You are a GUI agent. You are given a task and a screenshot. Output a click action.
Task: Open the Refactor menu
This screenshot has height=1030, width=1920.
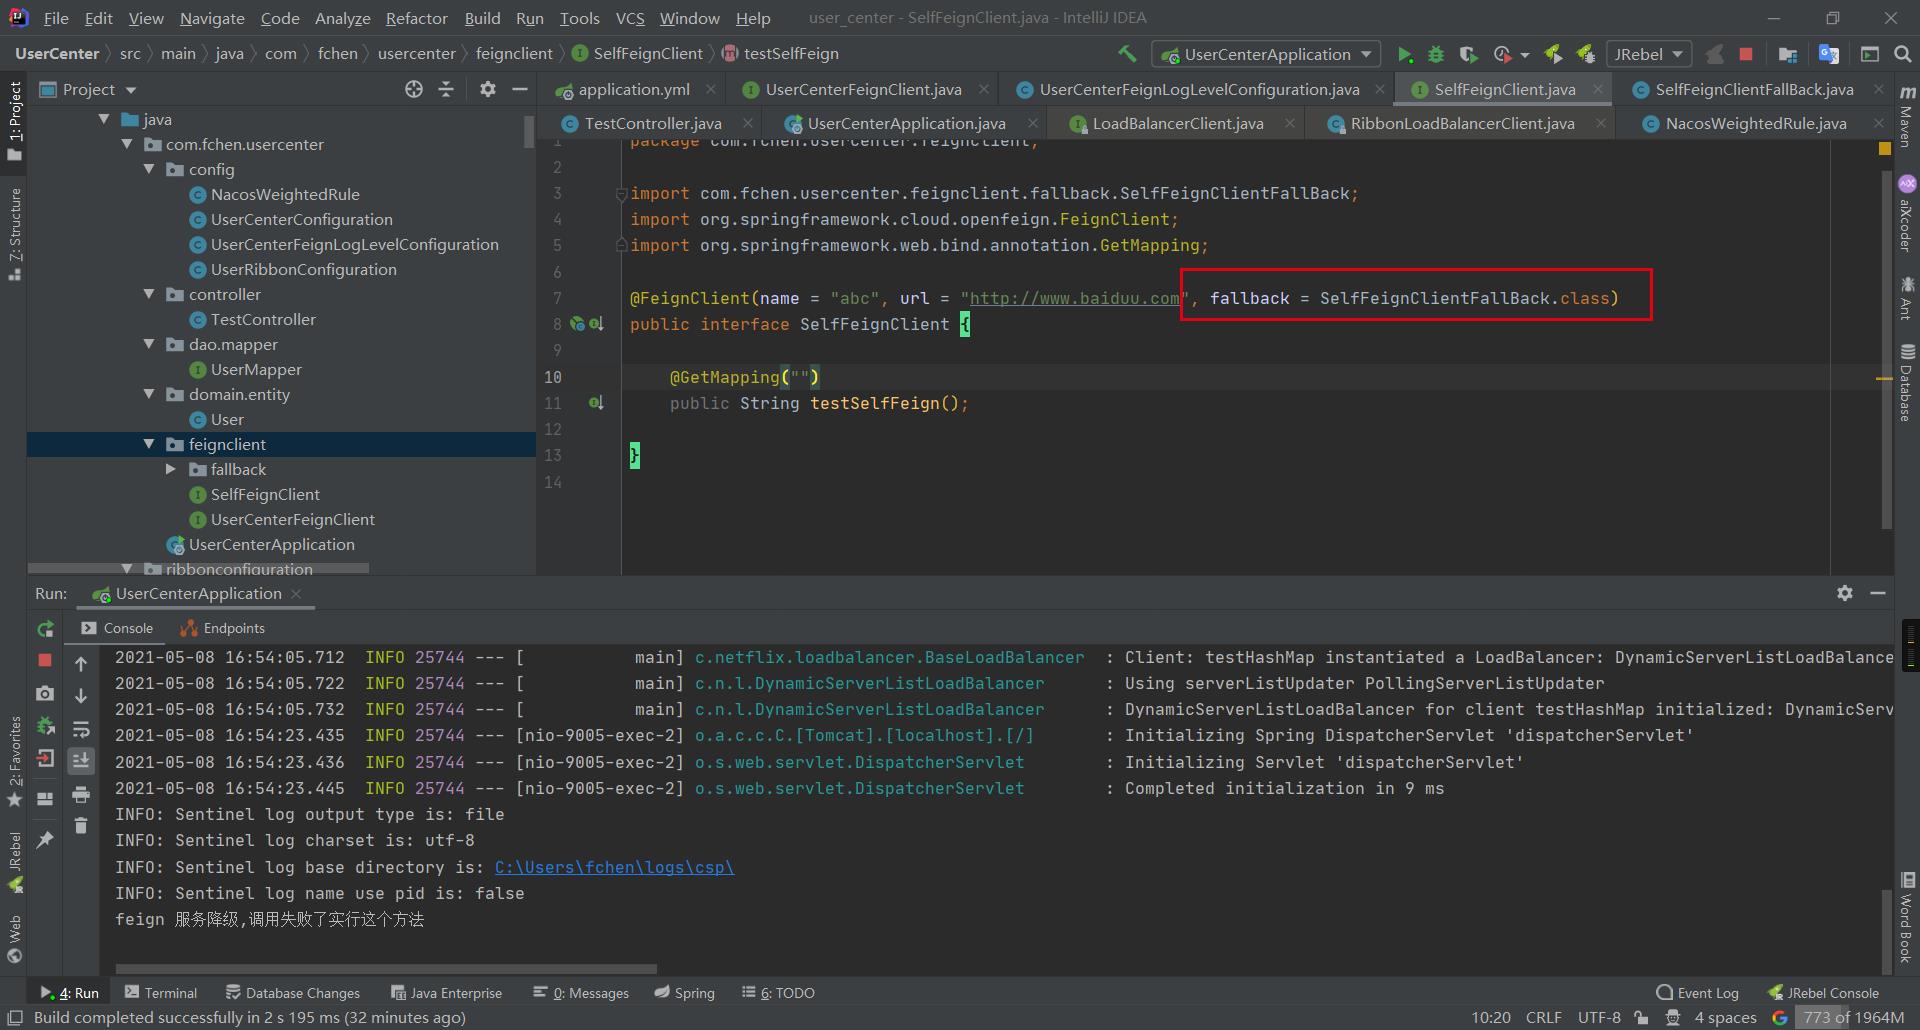coord(416,18)
